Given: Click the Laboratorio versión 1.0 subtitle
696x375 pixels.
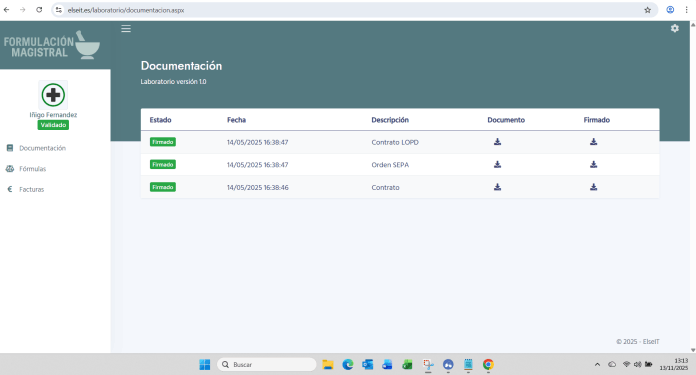Looking at the screenshot, I should pos(173,82).
